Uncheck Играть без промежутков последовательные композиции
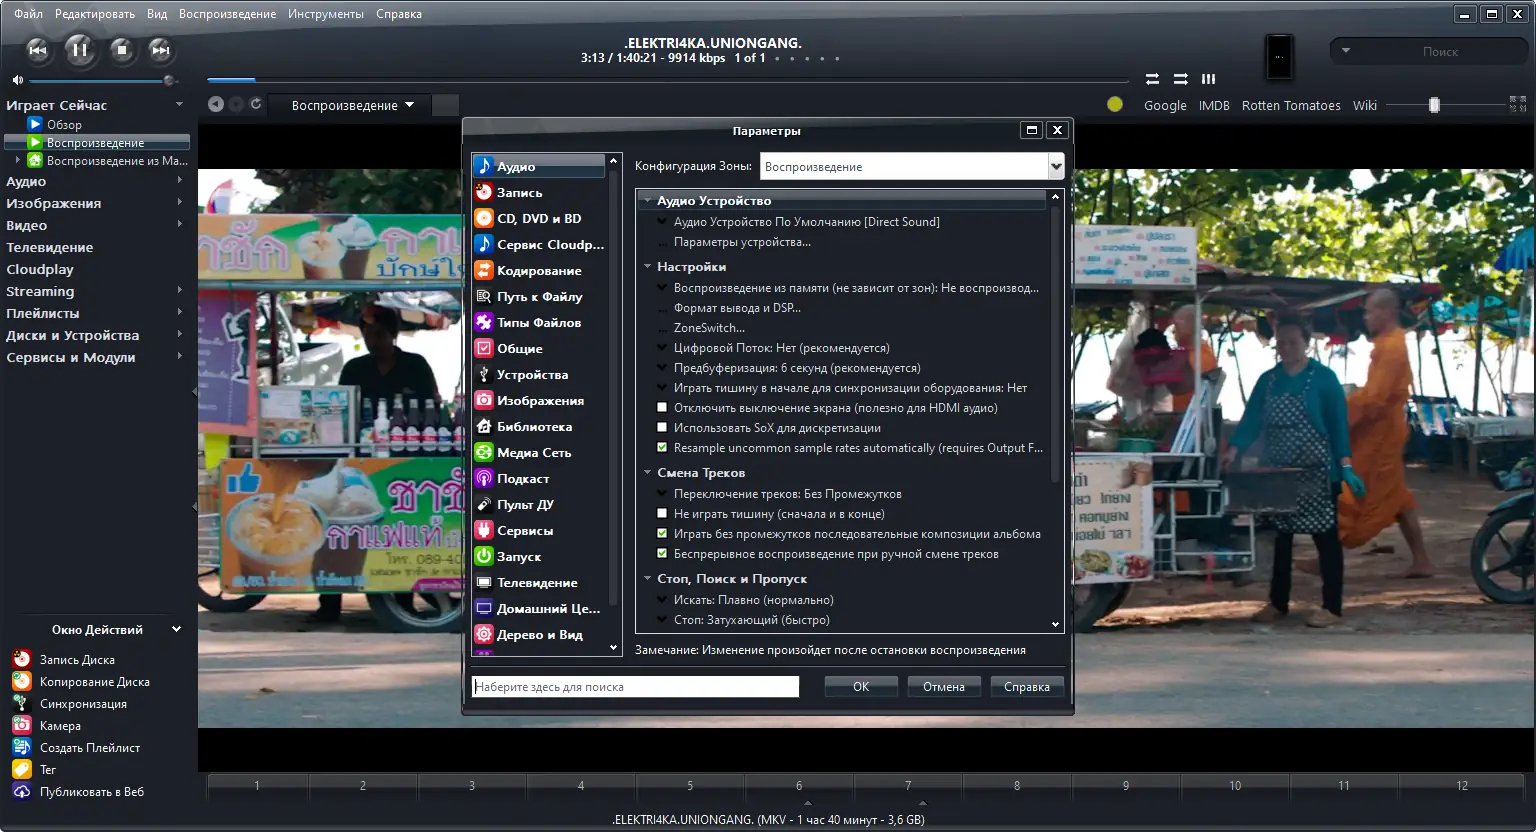This screenshot has height=832, width=1536. (x=662, y=534)
